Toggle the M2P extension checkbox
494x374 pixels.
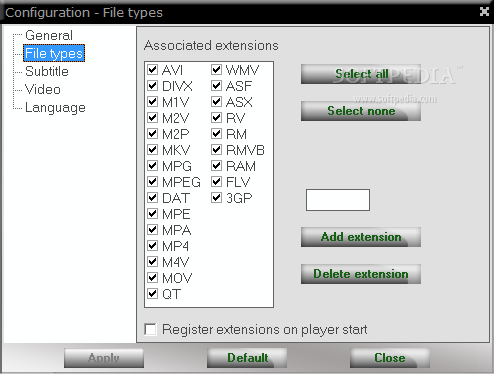[x=153, y=134]
